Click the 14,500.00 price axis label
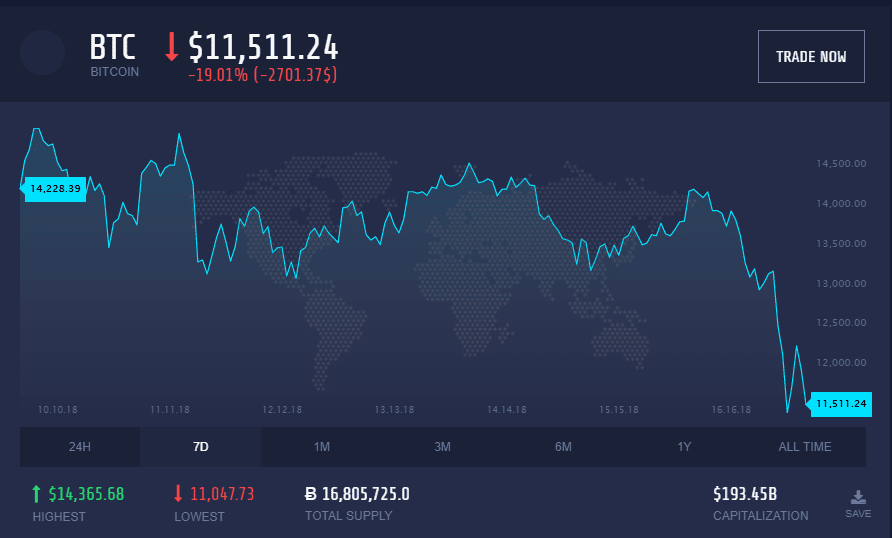 (841, 164)
